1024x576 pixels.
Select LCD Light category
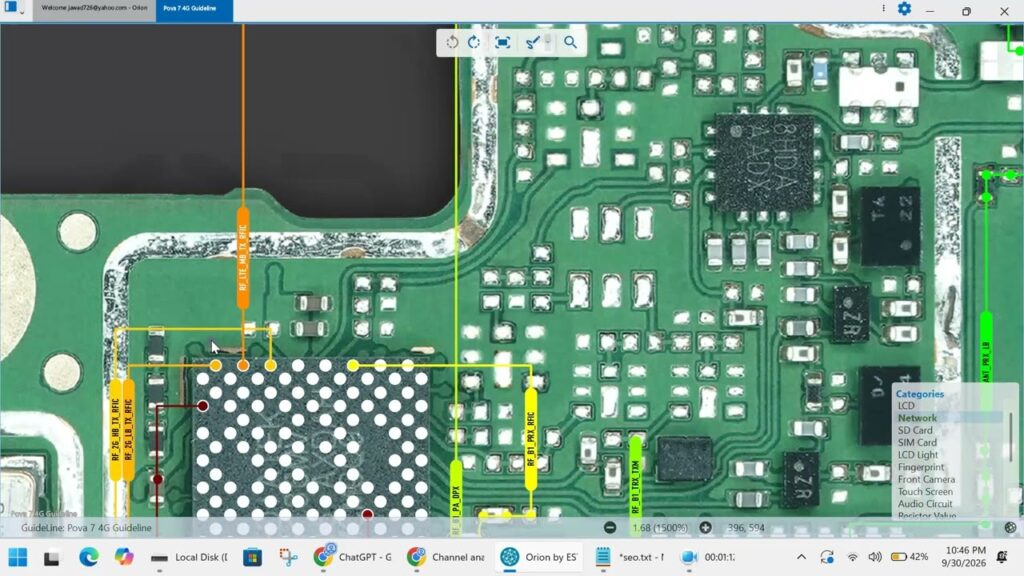pyautogui.click(x=918, y=455)
